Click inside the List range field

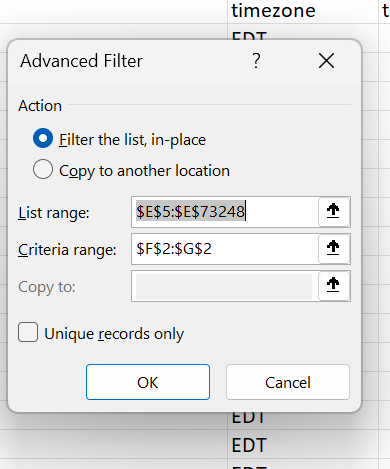pyautogui.click(x=225, y=212)
